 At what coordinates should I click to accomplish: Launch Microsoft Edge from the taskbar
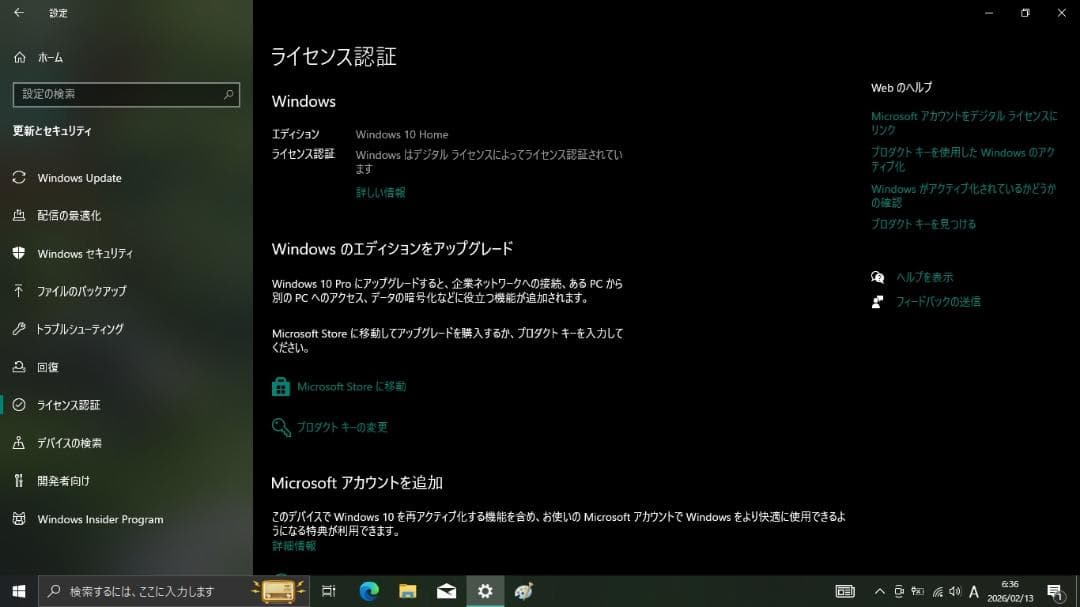(x=370, y=591)
